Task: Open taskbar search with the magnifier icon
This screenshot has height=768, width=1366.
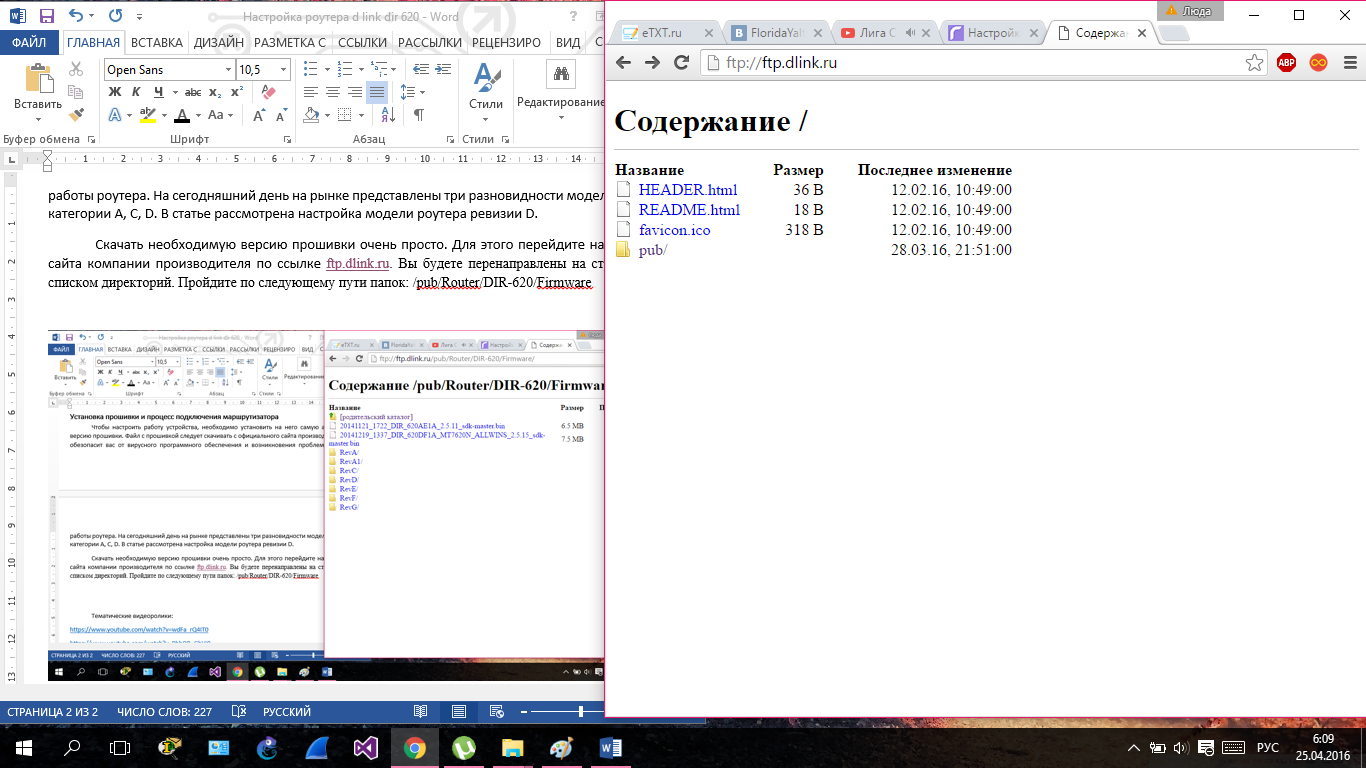Action: click(x=72, y=748)
